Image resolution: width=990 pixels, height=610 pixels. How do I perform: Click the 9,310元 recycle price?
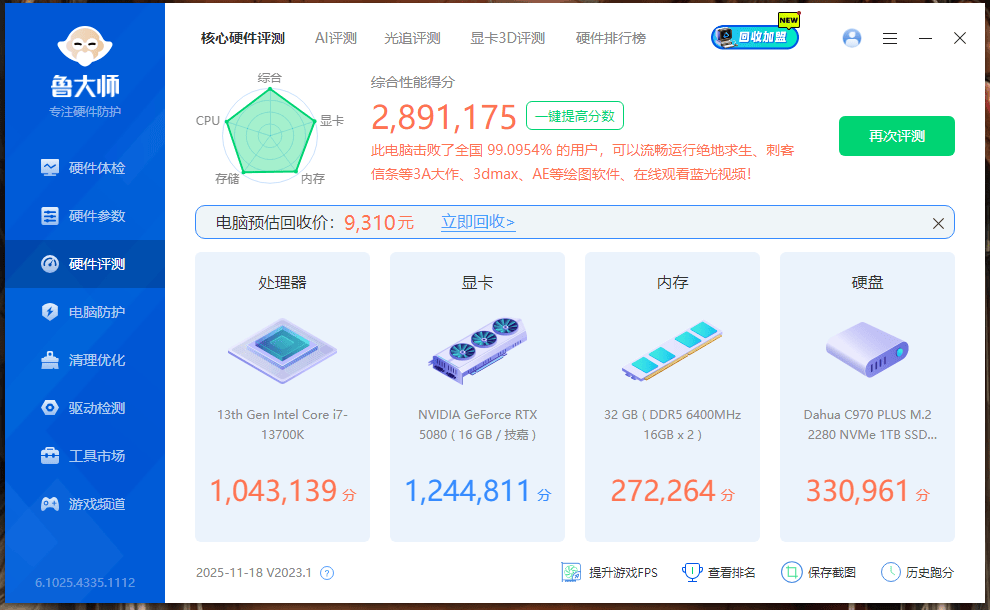(379, 222)
